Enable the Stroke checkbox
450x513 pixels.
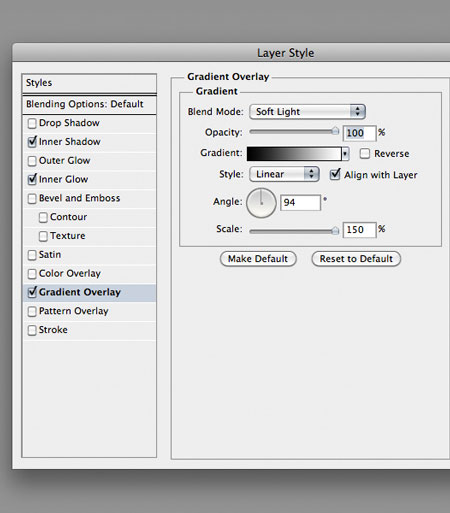click(x=32, y=330)
